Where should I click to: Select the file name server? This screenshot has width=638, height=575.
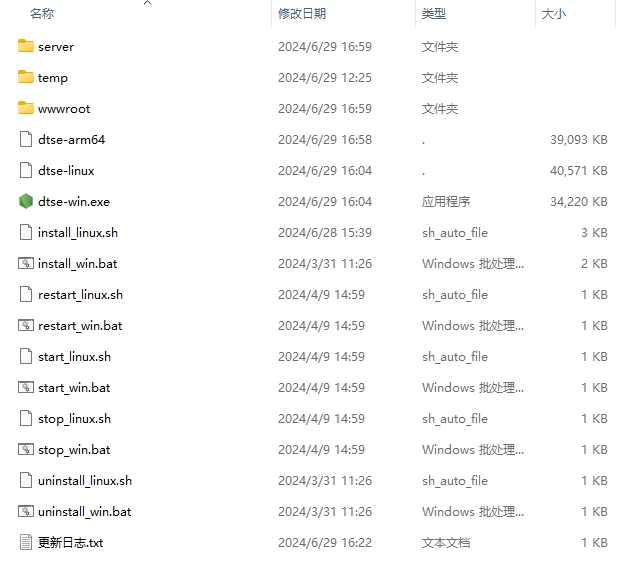pos(56,47)
